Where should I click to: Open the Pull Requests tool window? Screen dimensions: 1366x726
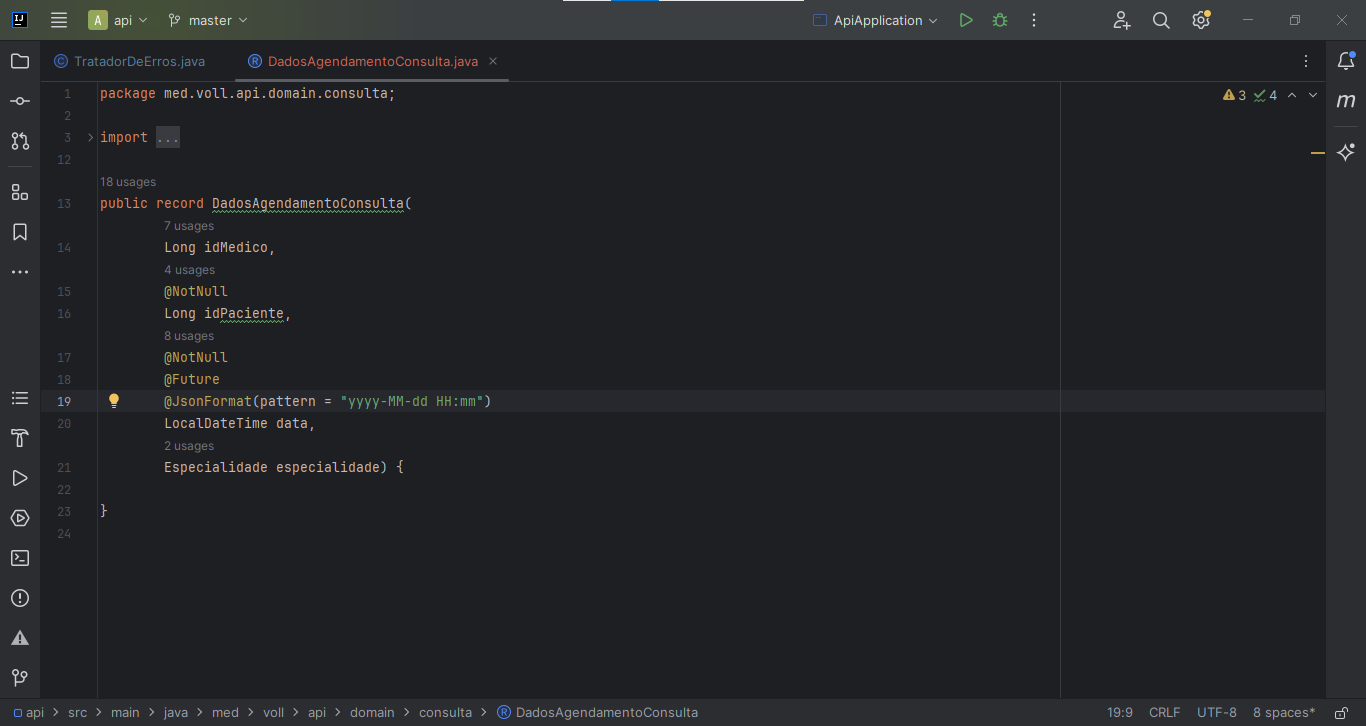[x=20, y=141]
